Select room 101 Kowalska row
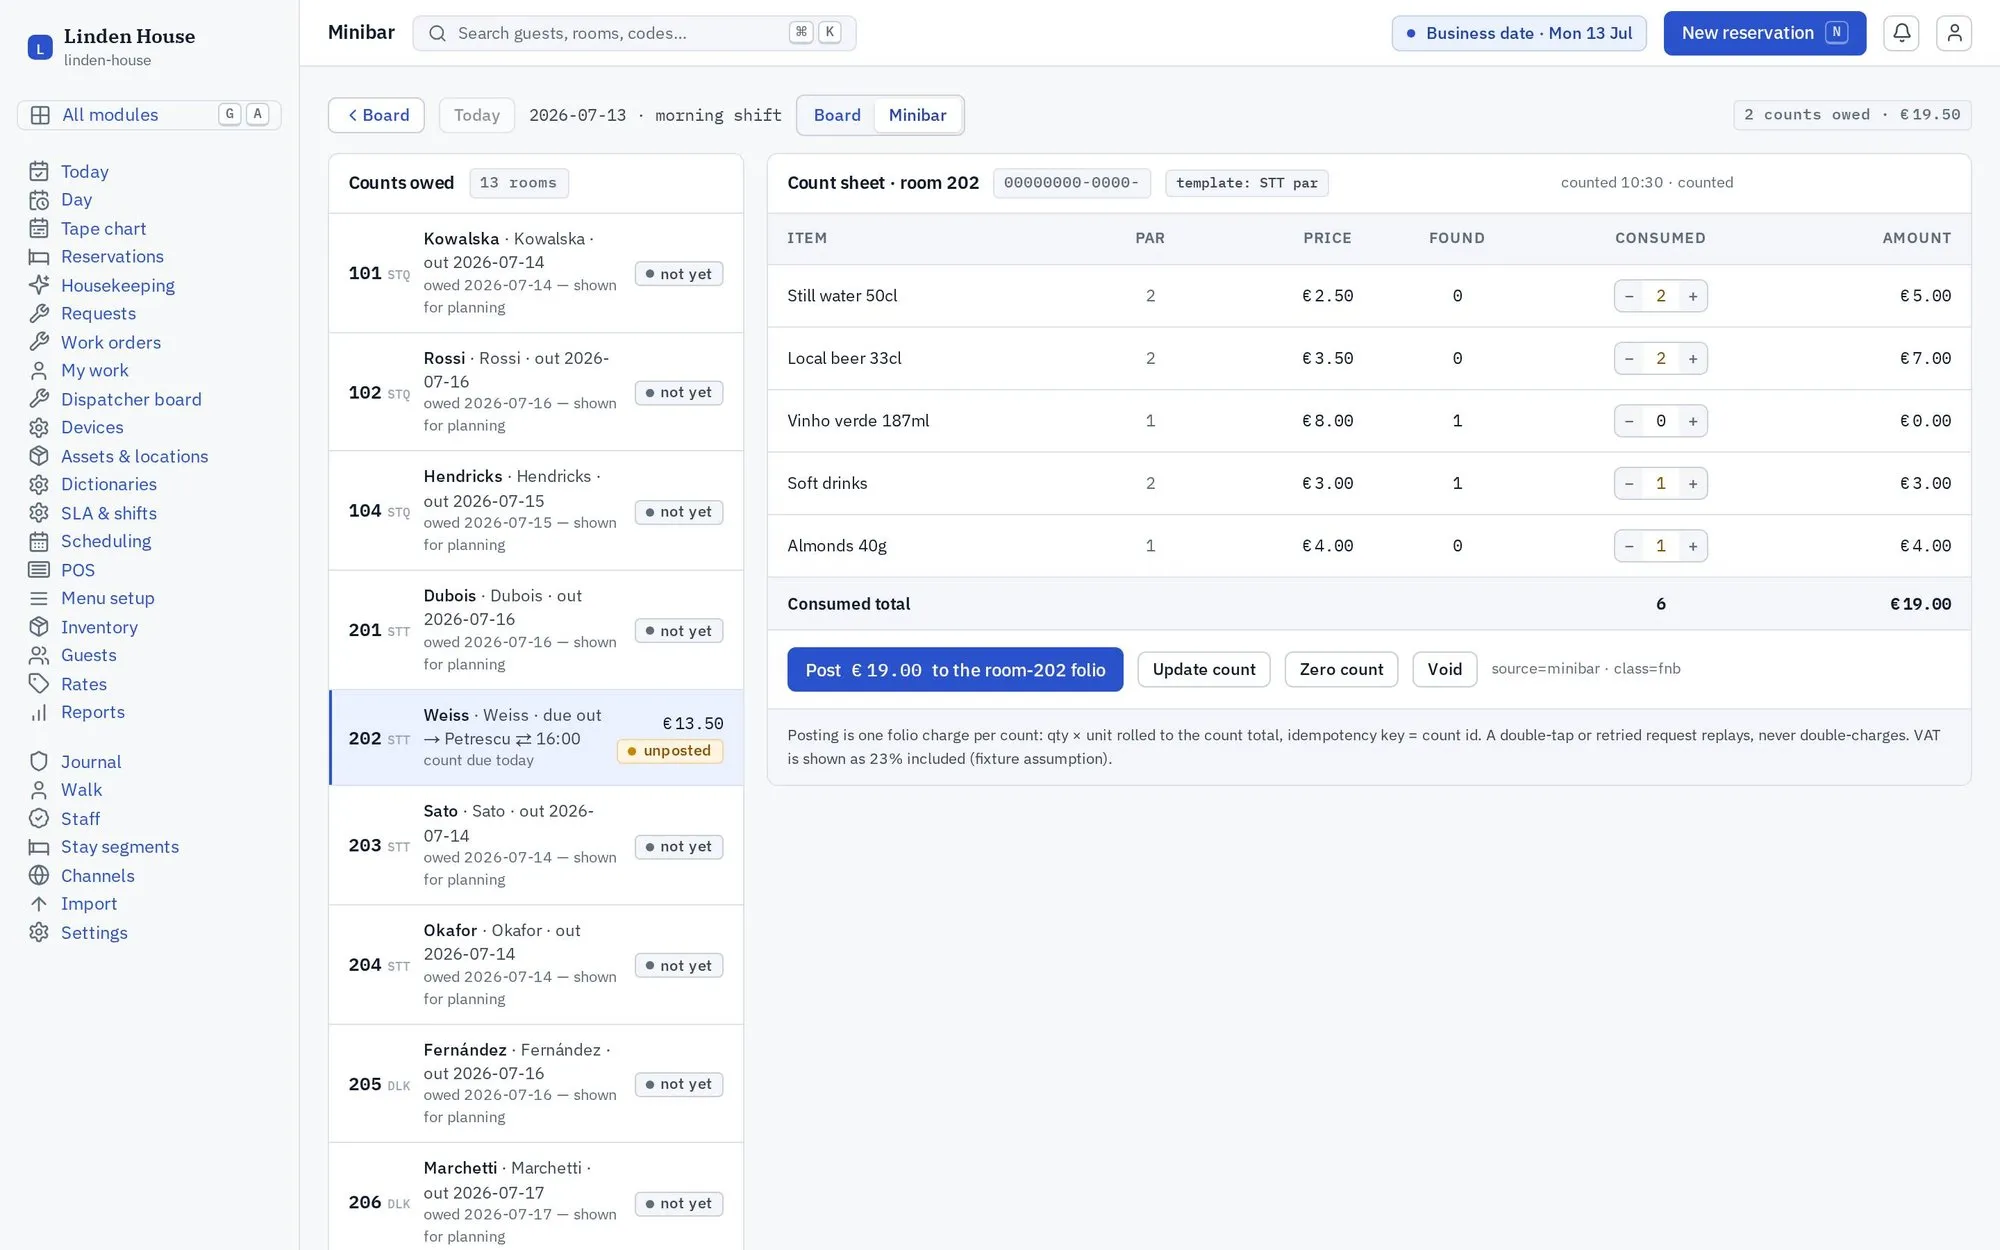 pyautogui.click(x=536, y=273)
